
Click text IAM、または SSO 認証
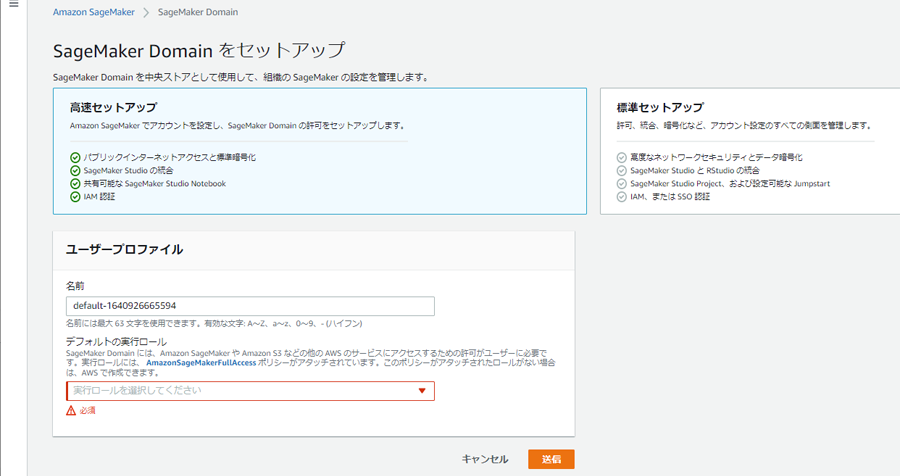670,197
